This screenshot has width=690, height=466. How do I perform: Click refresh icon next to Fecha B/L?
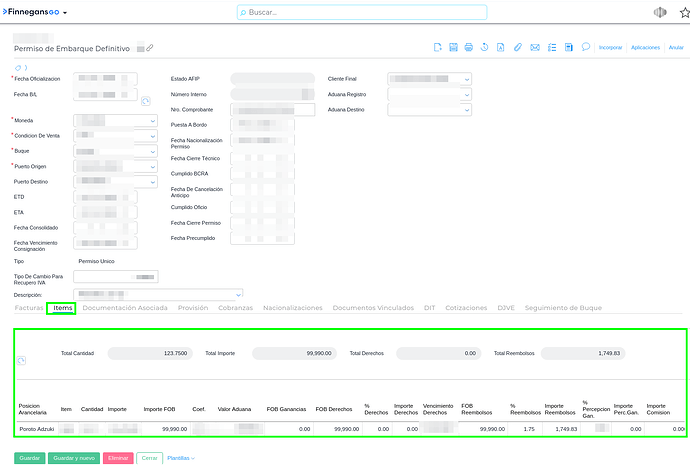(146, 101)
